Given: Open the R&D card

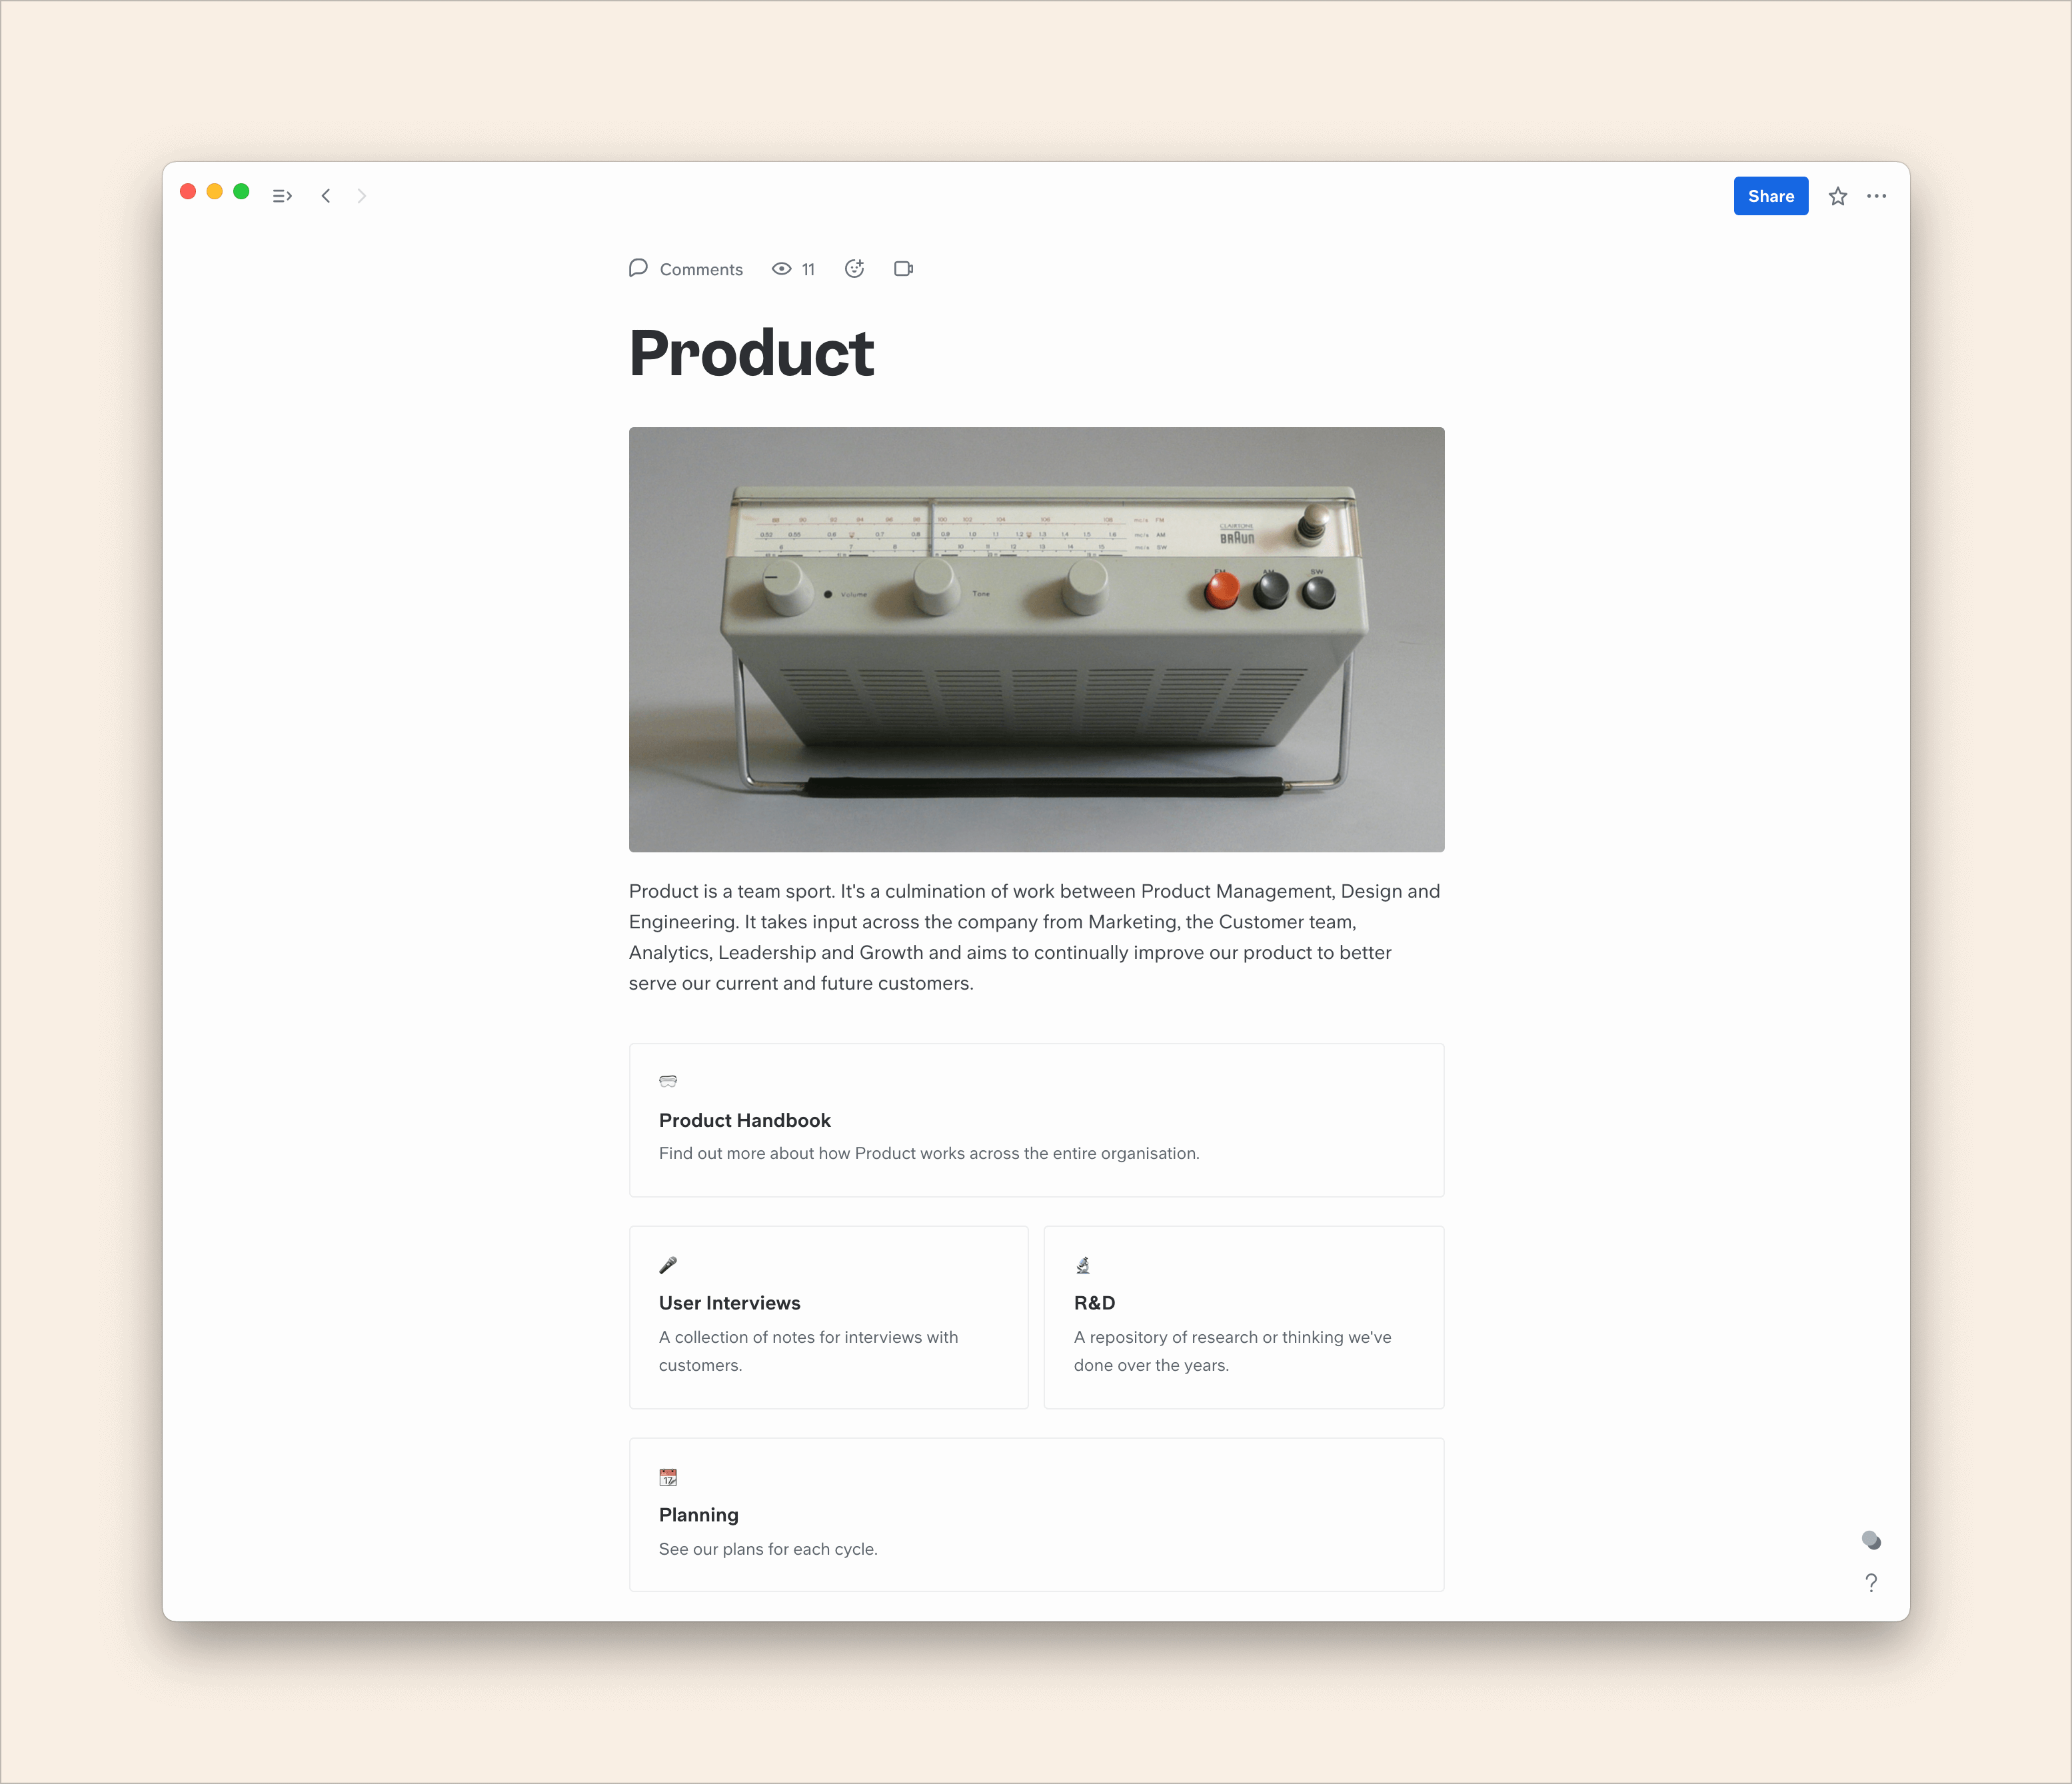Looking at the screenshot, I should pos(1243,1317).
